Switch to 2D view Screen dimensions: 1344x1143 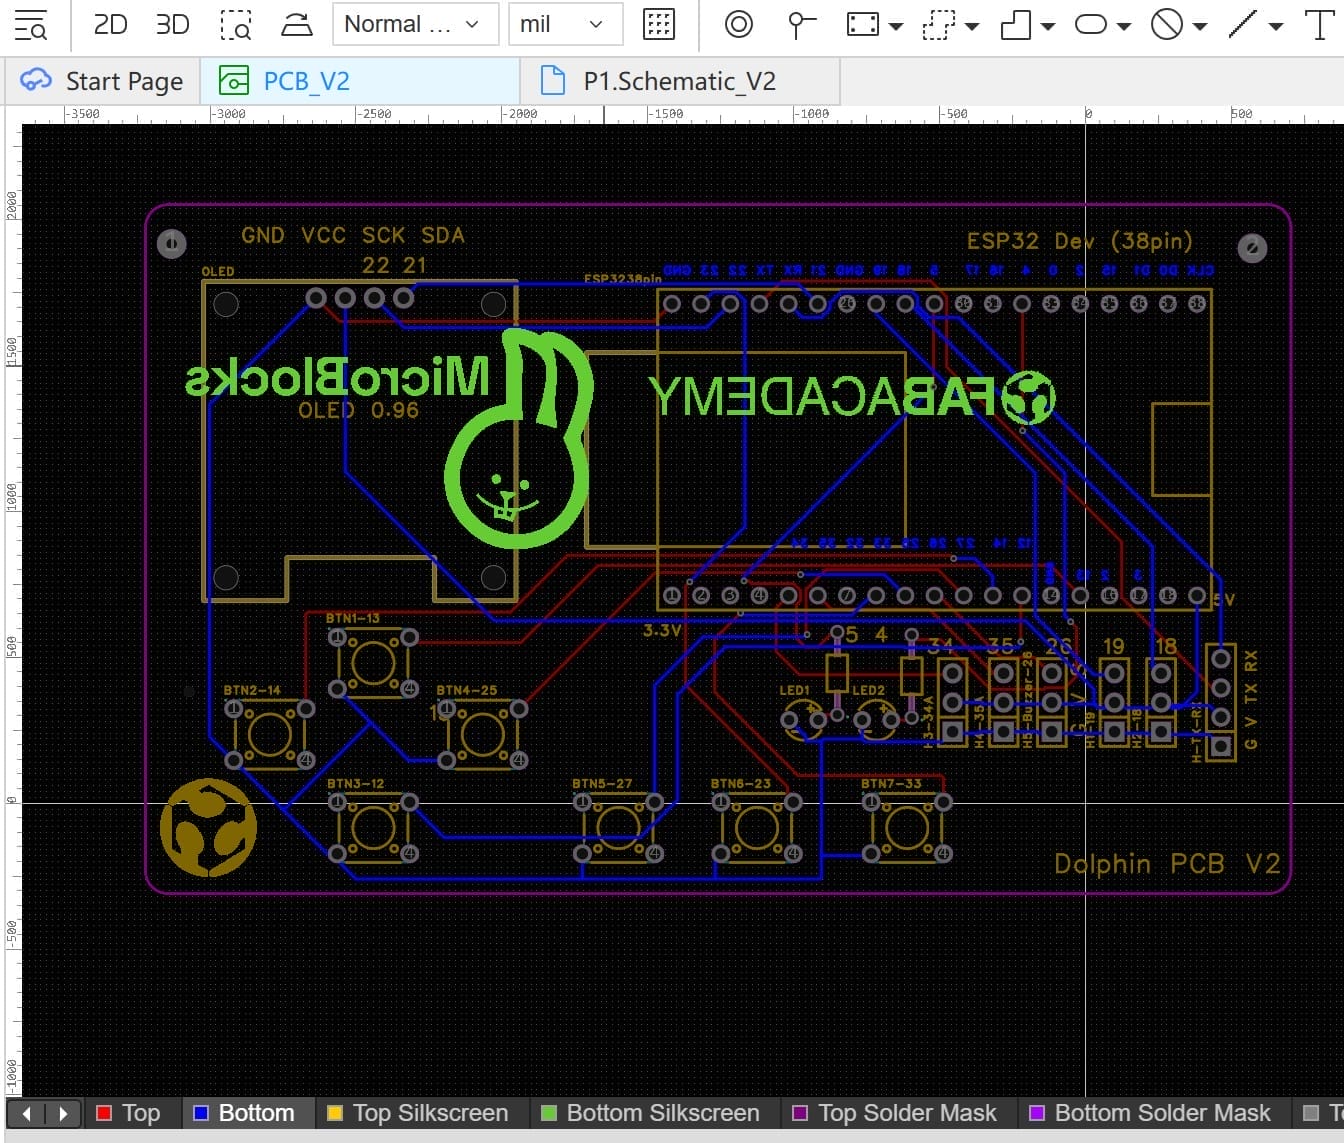click(x=110, y=24)
